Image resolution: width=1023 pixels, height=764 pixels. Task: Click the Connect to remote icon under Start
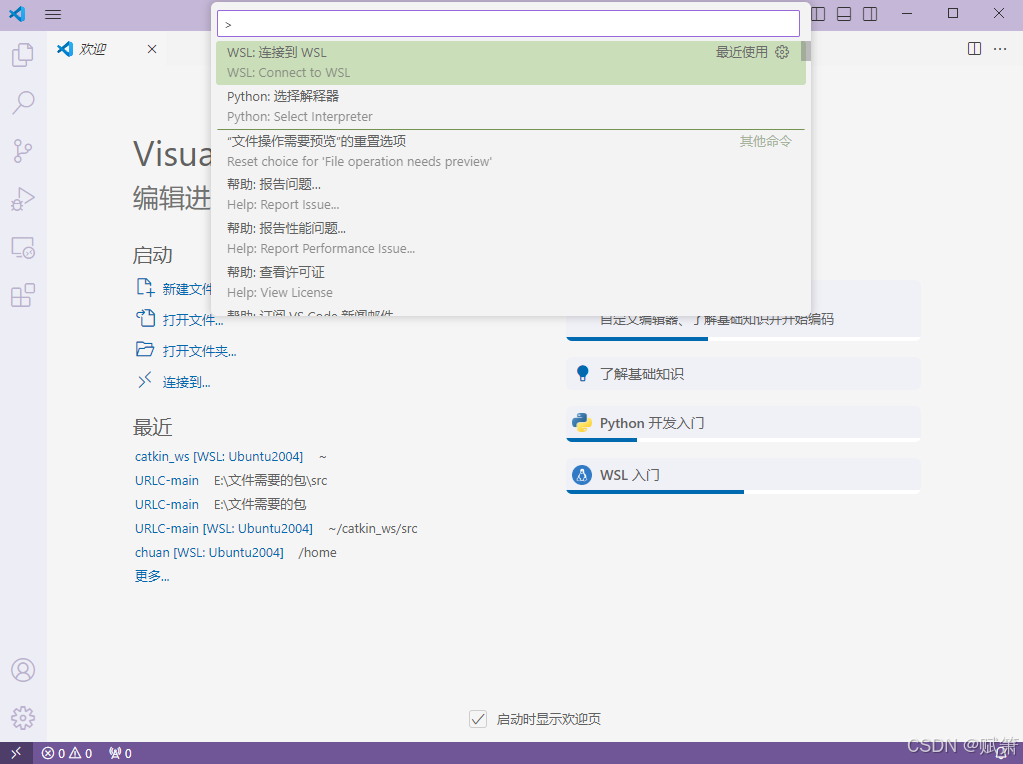point(145,381)
